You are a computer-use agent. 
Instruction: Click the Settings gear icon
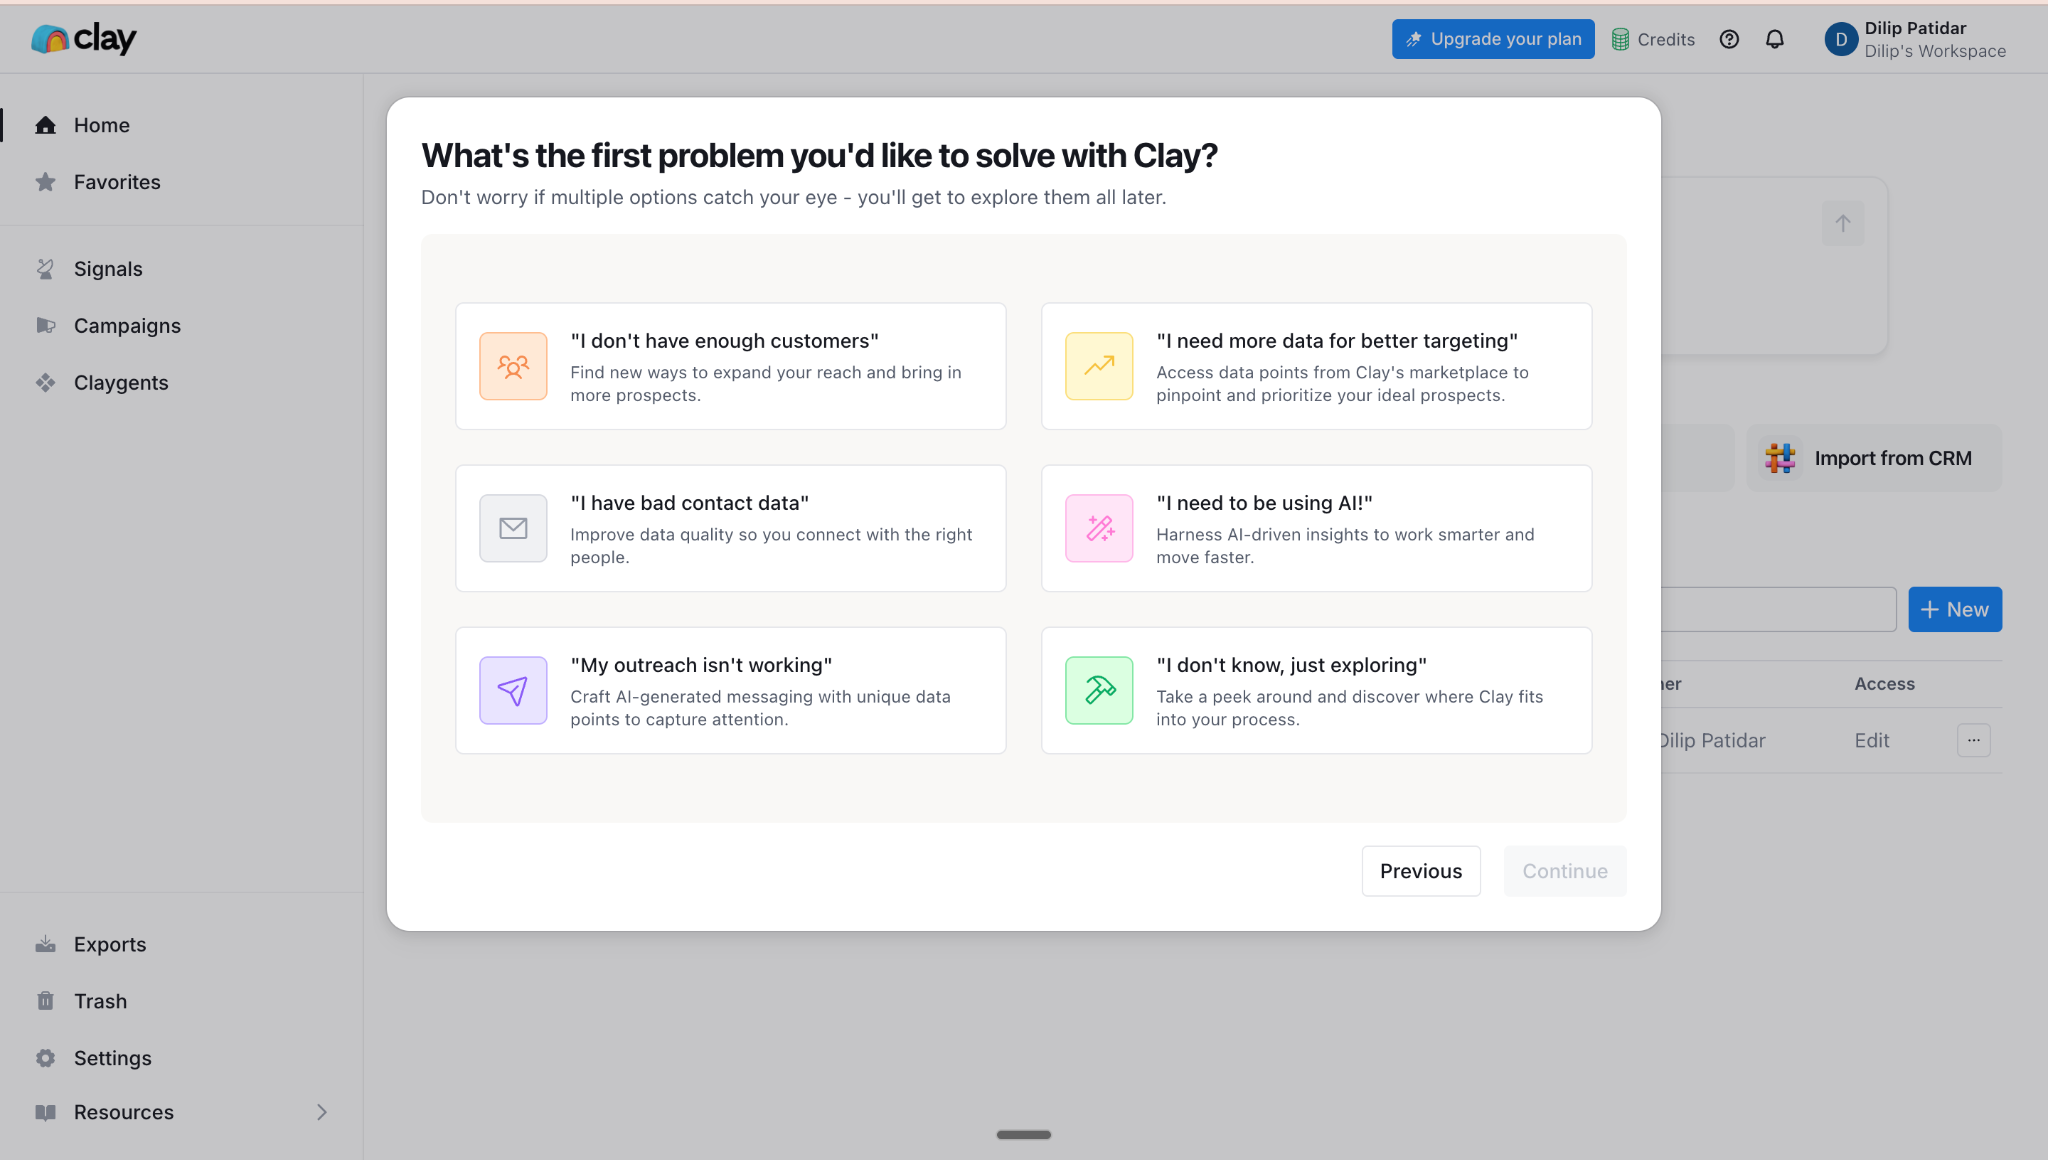tap(45, 1058)
